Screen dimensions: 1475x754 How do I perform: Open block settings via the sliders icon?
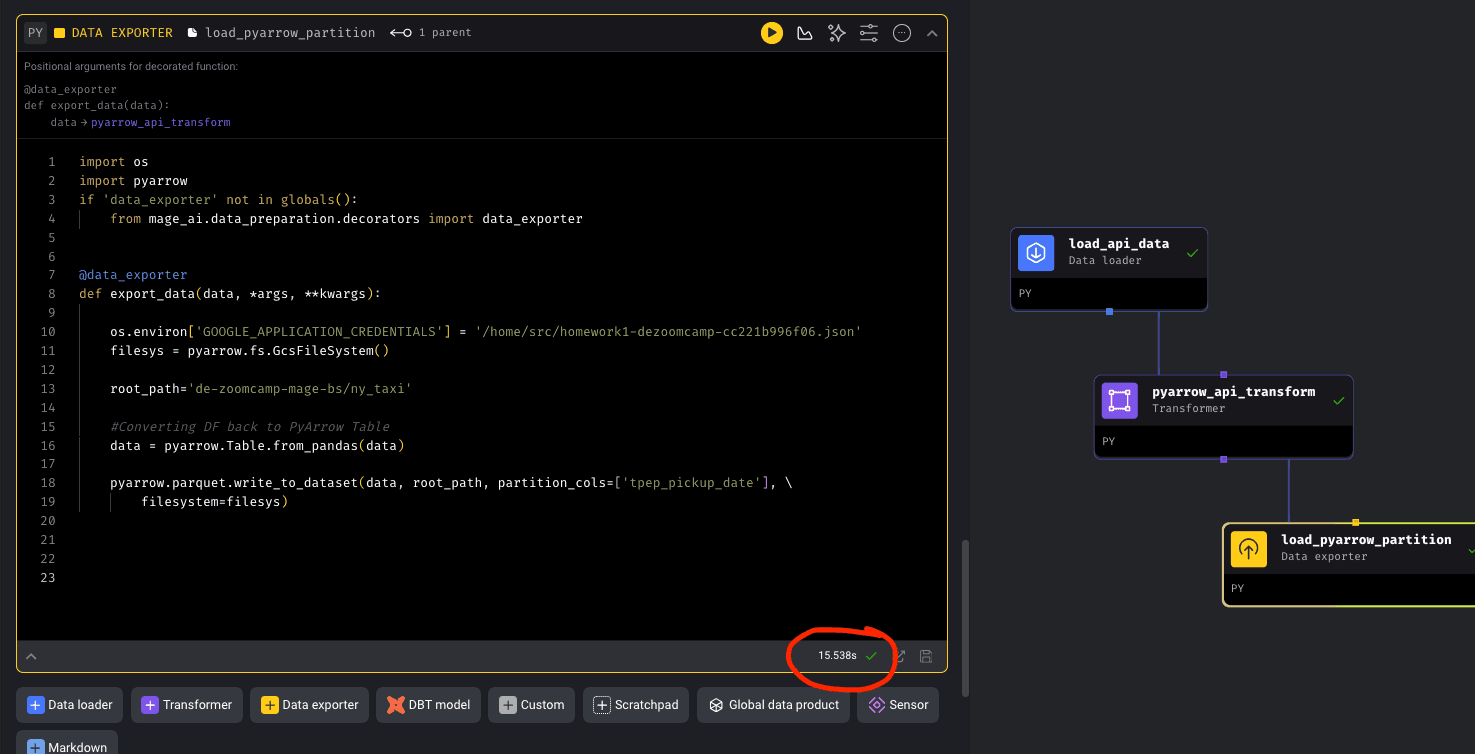[x=869, y=33]
